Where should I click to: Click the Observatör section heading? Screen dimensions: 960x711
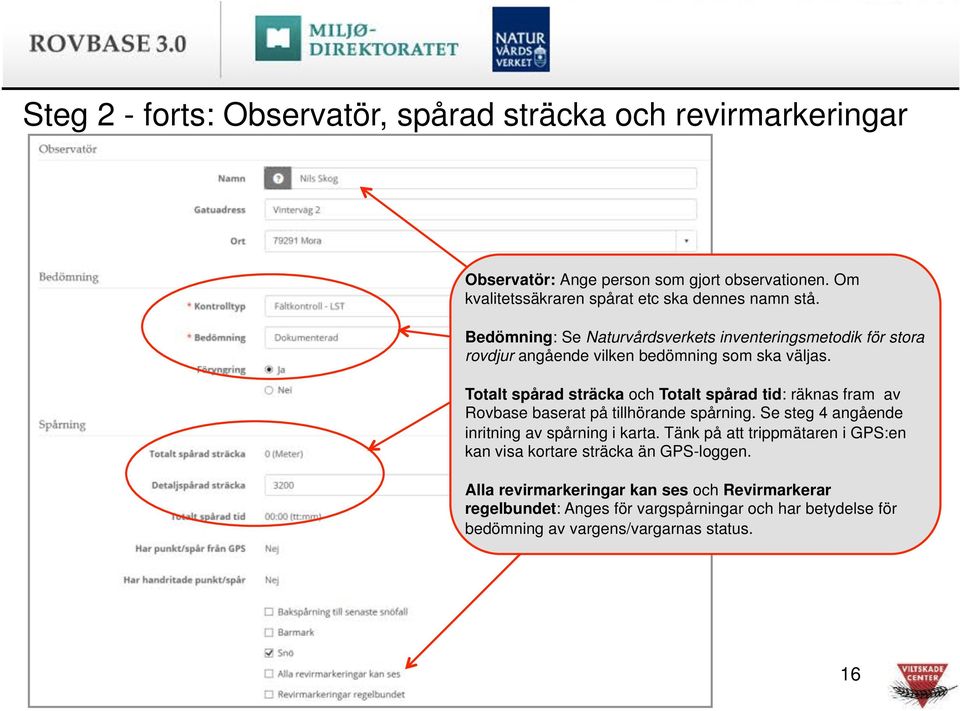[68, 149]
